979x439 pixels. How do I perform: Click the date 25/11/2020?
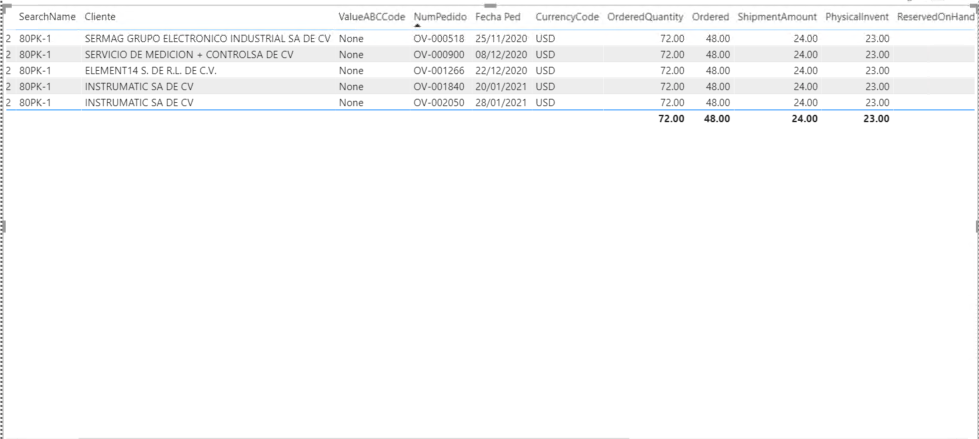tap(501, 39)
